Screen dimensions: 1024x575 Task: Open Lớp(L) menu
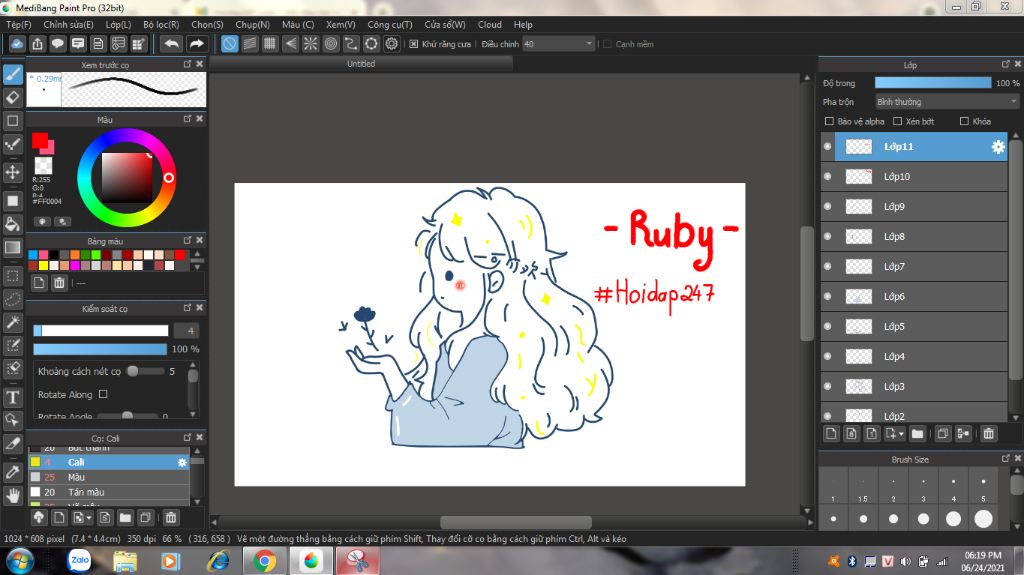[118, 25]
